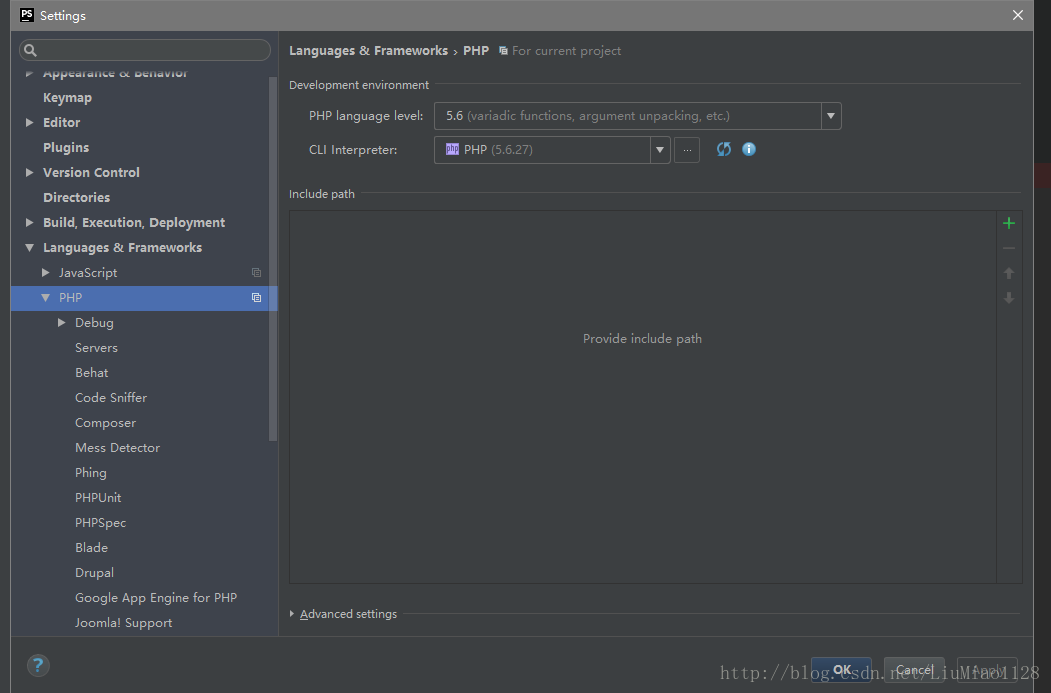1051x693 pixels.
Task: Click Languages & Frameworks breadcrumb text
Action: [x=368, y=51]
